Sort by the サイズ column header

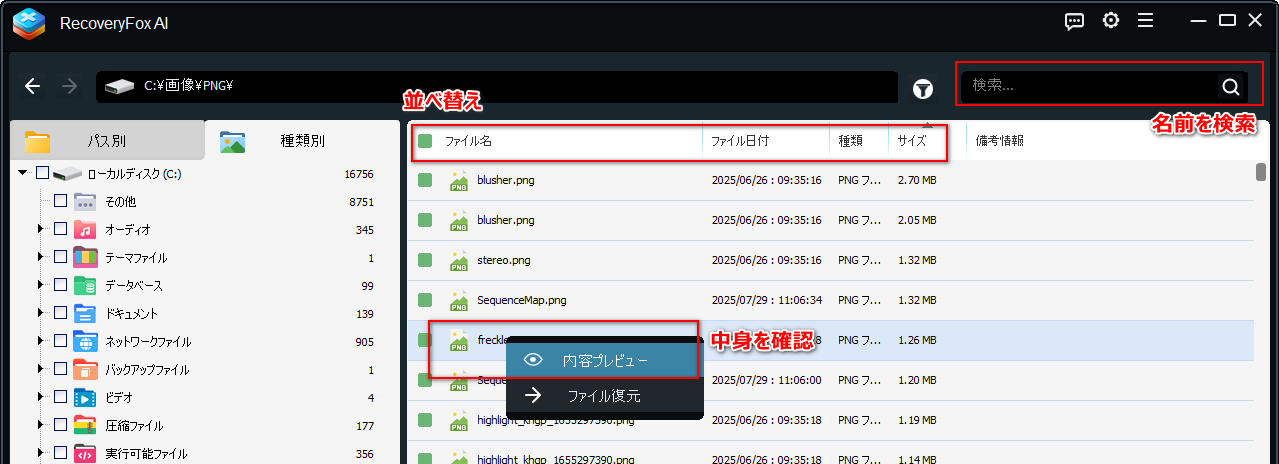click(x=911, y=141)
